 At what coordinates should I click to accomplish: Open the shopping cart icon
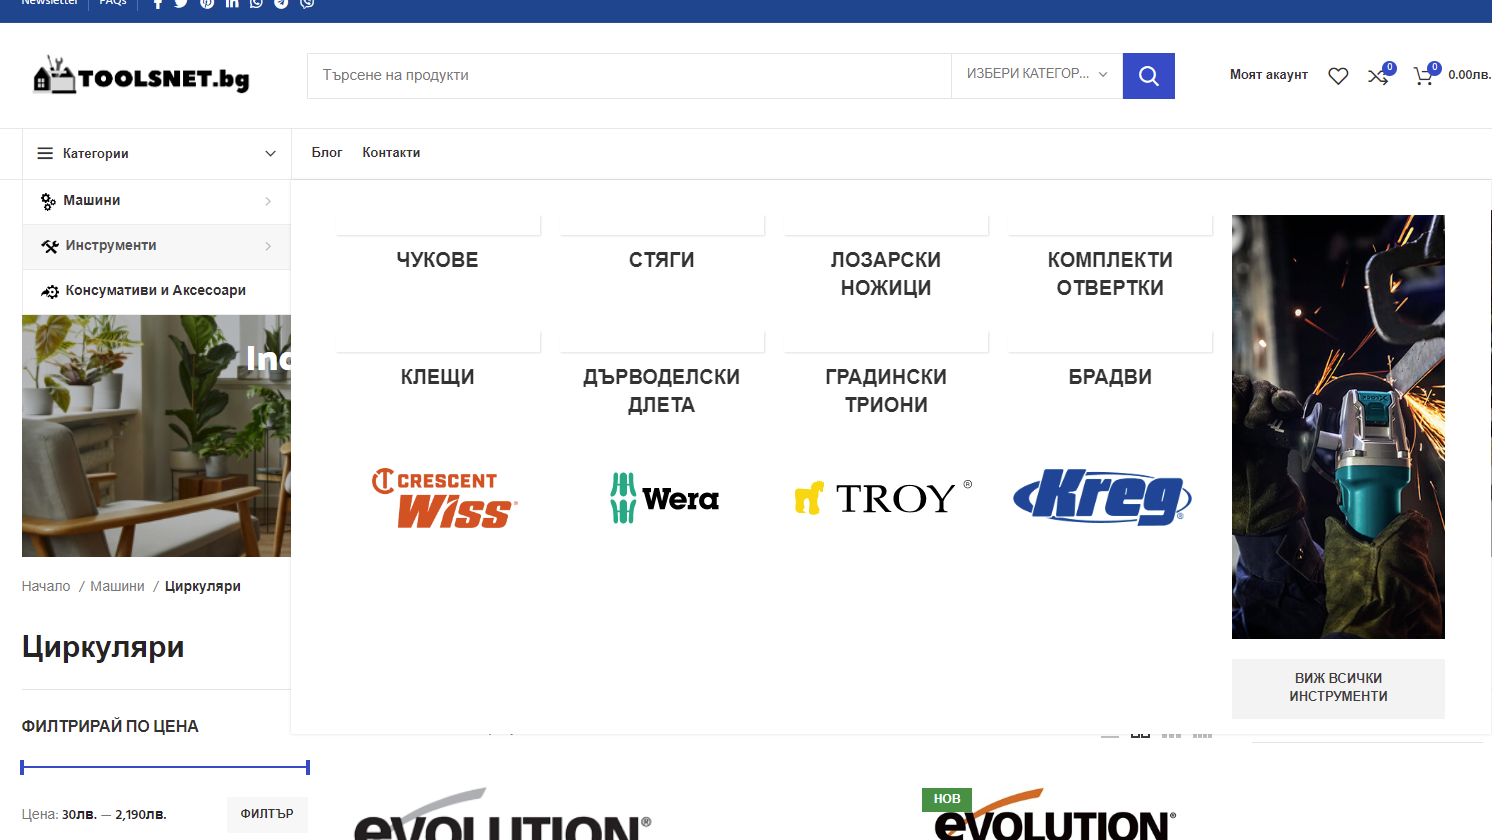pos(1423,76)
